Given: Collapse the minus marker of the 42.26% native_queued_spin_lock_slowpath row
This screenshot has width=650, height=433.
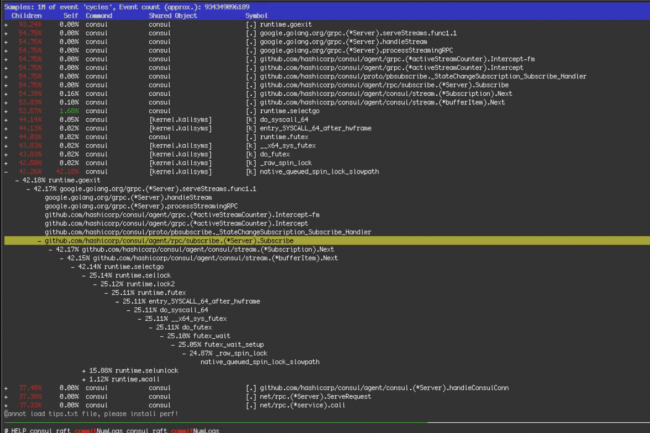Looking at the screenshot, I should [6, 172].
